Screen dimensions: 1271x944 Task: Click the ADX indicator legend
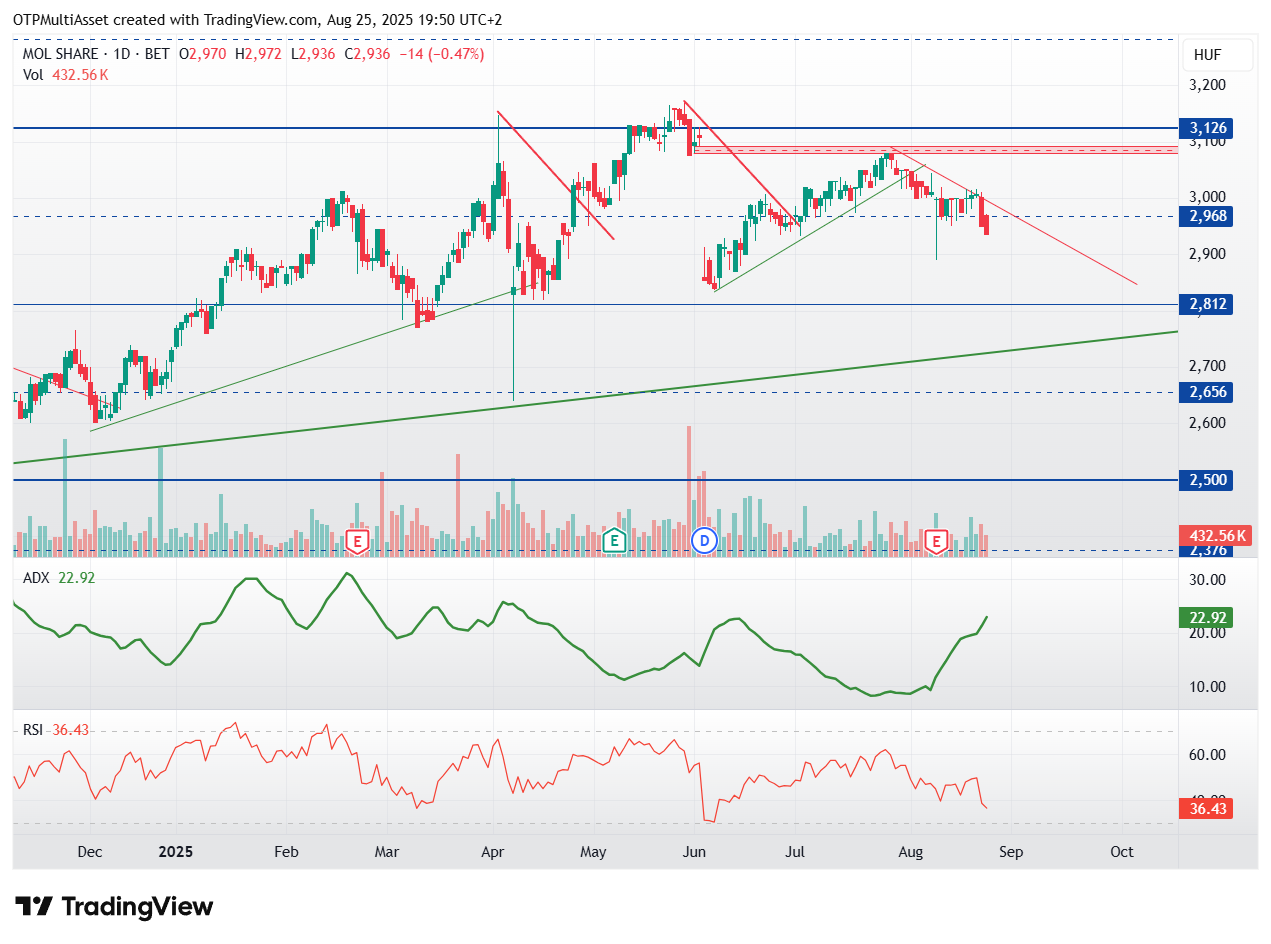(x=59, y=577)
